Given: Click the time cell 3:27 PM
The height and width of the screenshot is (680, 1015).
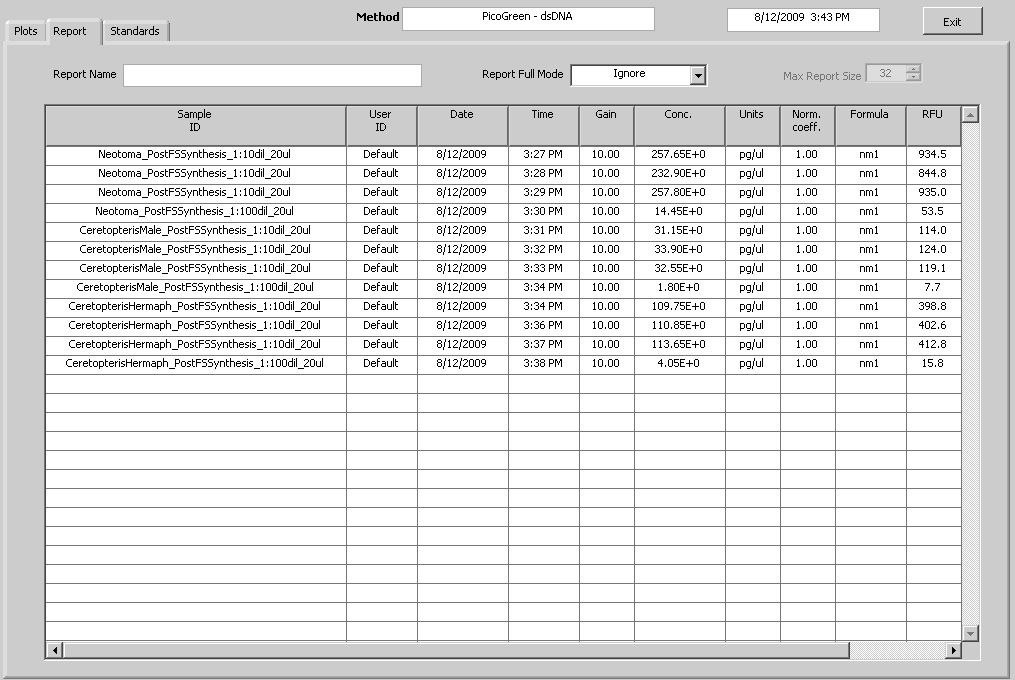Looking at the screenshot, I should point(543,155).
